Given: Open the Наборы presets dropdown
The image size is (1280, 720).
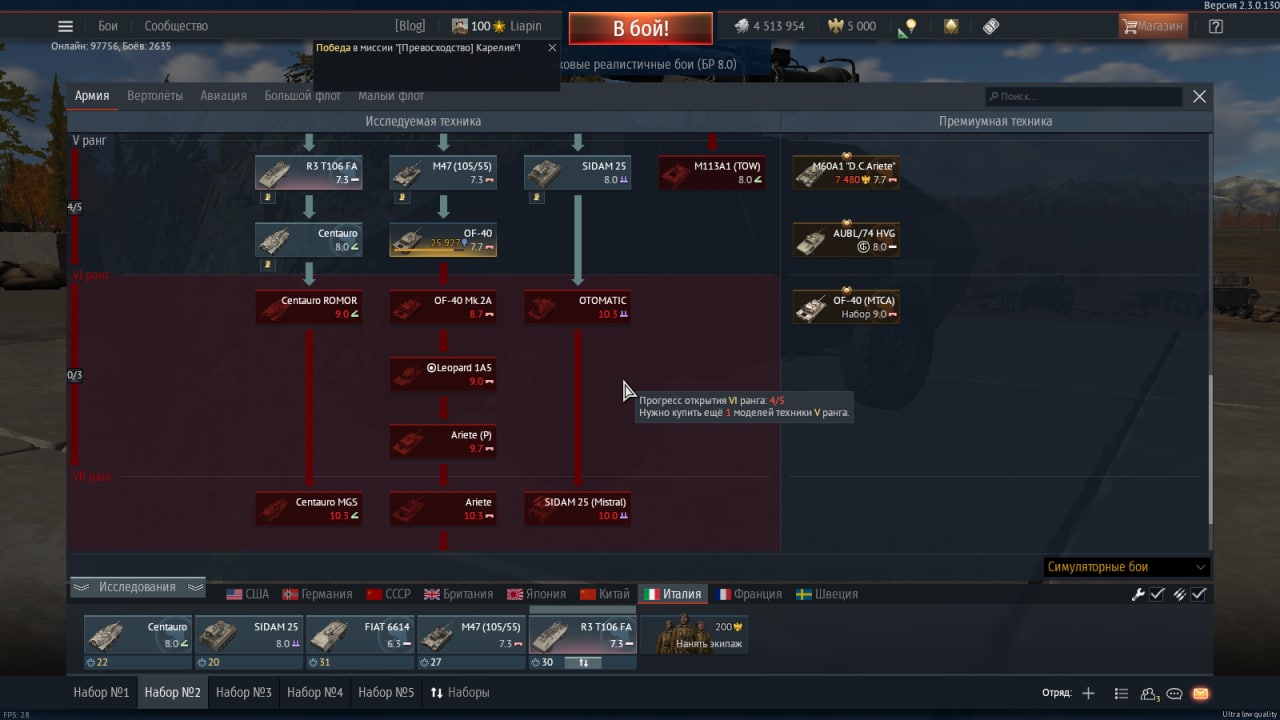Looking at the screenshot, I should click(x=460, y=692).
